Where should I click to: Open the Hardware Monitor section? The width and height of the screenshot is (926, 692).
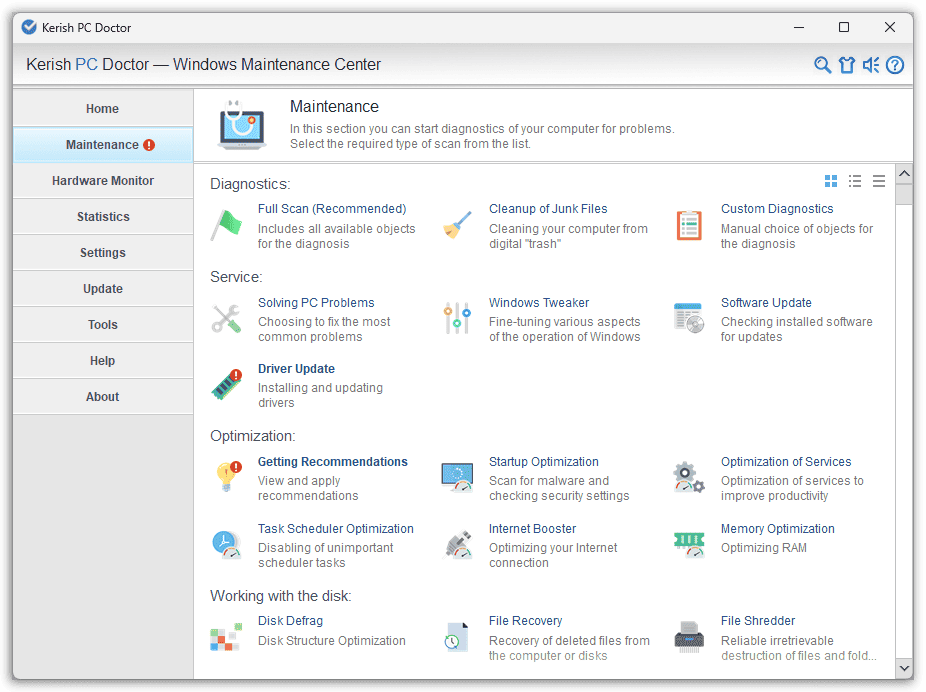tap(103, 181)
